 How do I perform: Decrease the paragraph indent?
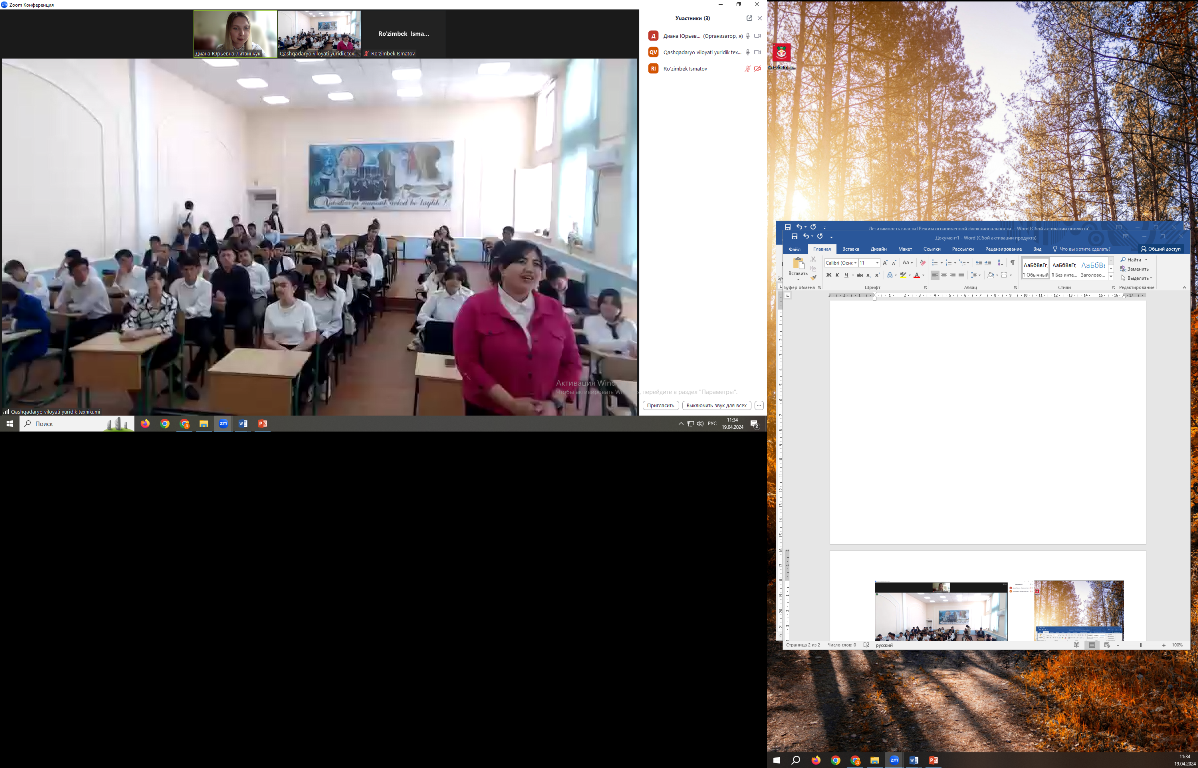(x=979, y=263)
